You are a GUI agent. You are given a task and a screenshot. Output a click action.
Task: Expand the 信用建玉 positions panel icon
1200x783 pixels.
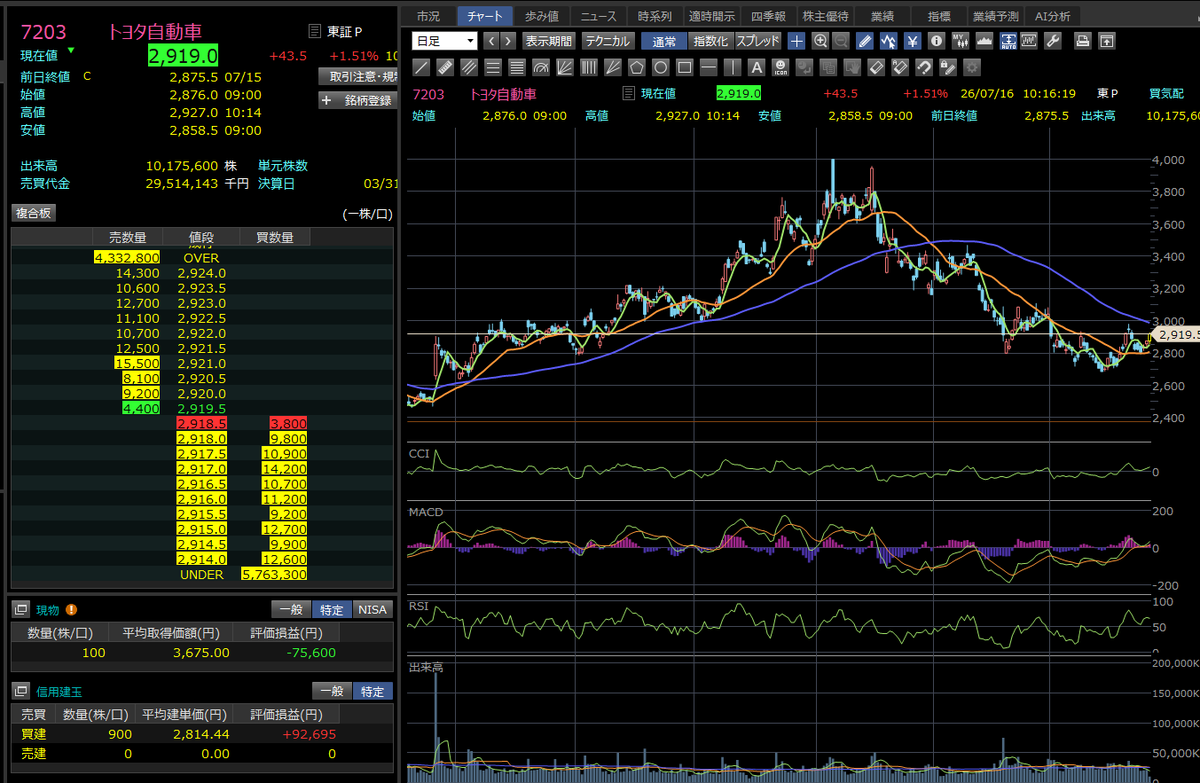21,691
